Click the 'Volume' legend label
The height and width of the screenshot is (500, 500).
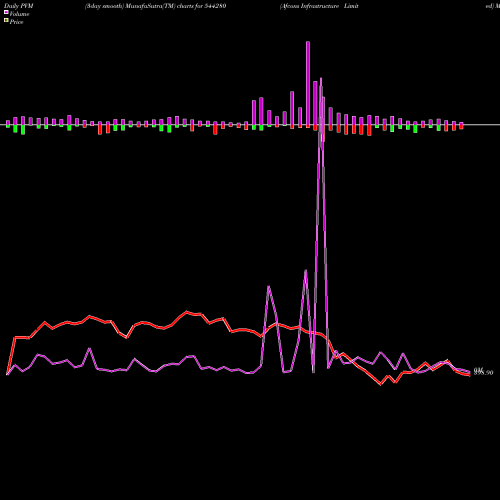(x=19, y=14)
